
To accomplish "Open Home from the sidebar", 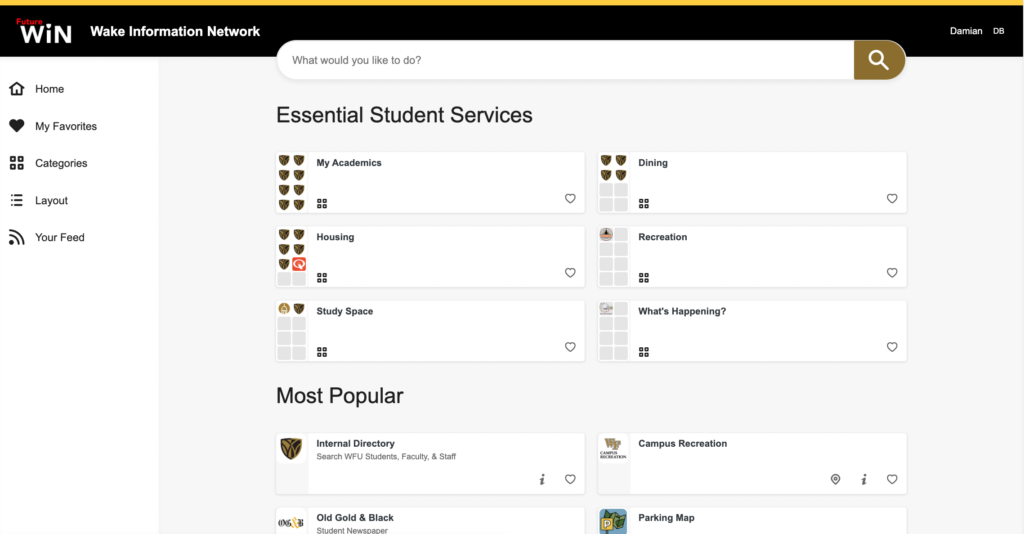I will tap(50, 89).
